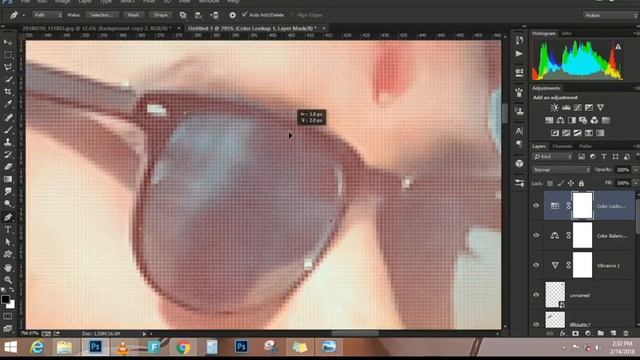Hide the Color Lookup layer
The image size is (640, 360).
(x=536, y=206)
